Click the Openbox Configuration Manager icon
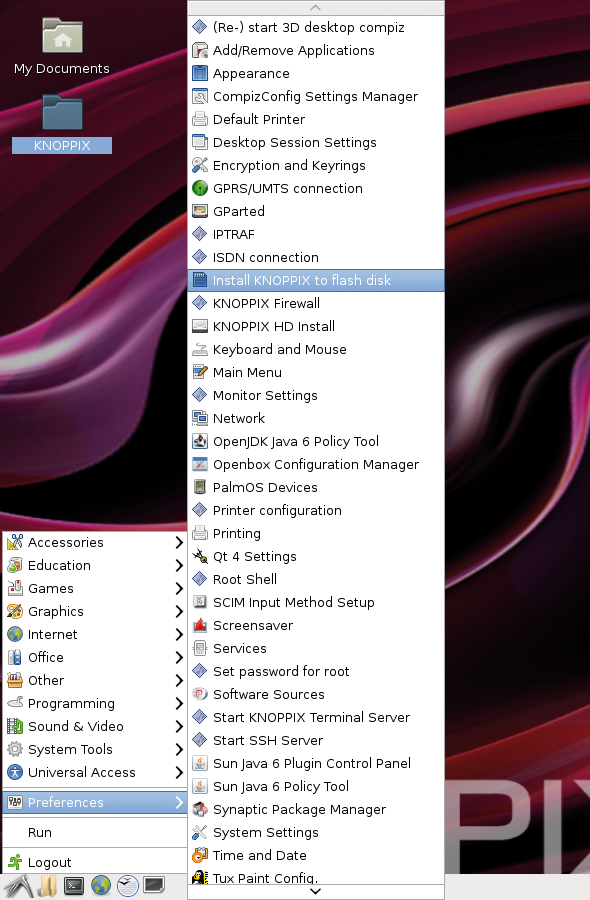The width and height of the screenshot is (590, 900). (x=200, y=464)
